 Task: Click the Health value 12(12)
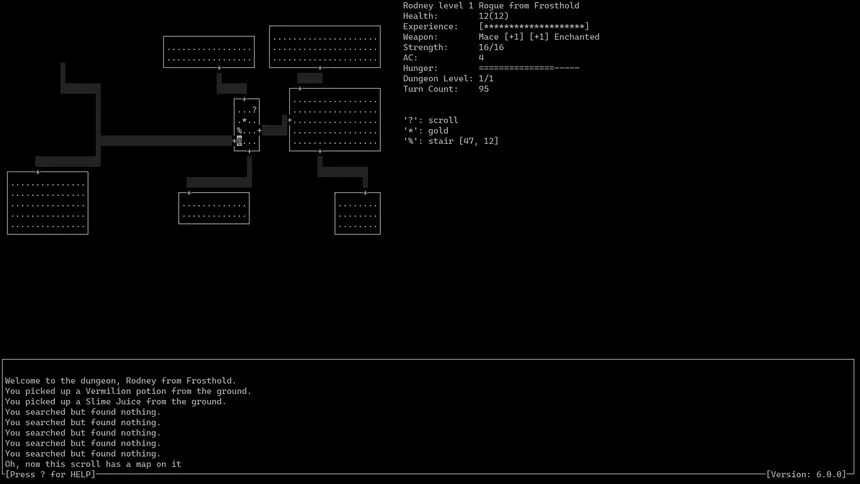(x=494, y=16)
